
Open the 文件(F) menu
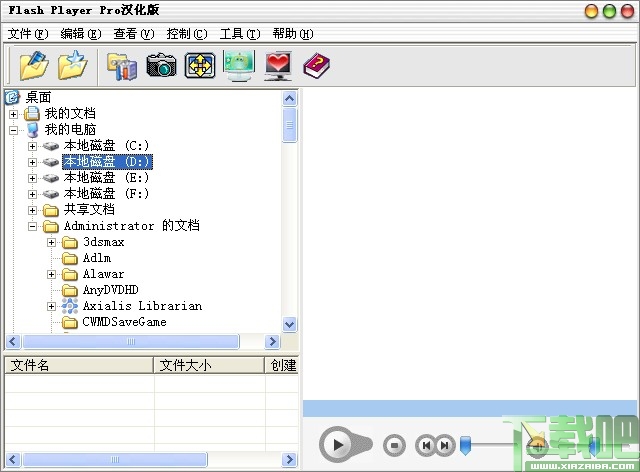click(28, 33)
